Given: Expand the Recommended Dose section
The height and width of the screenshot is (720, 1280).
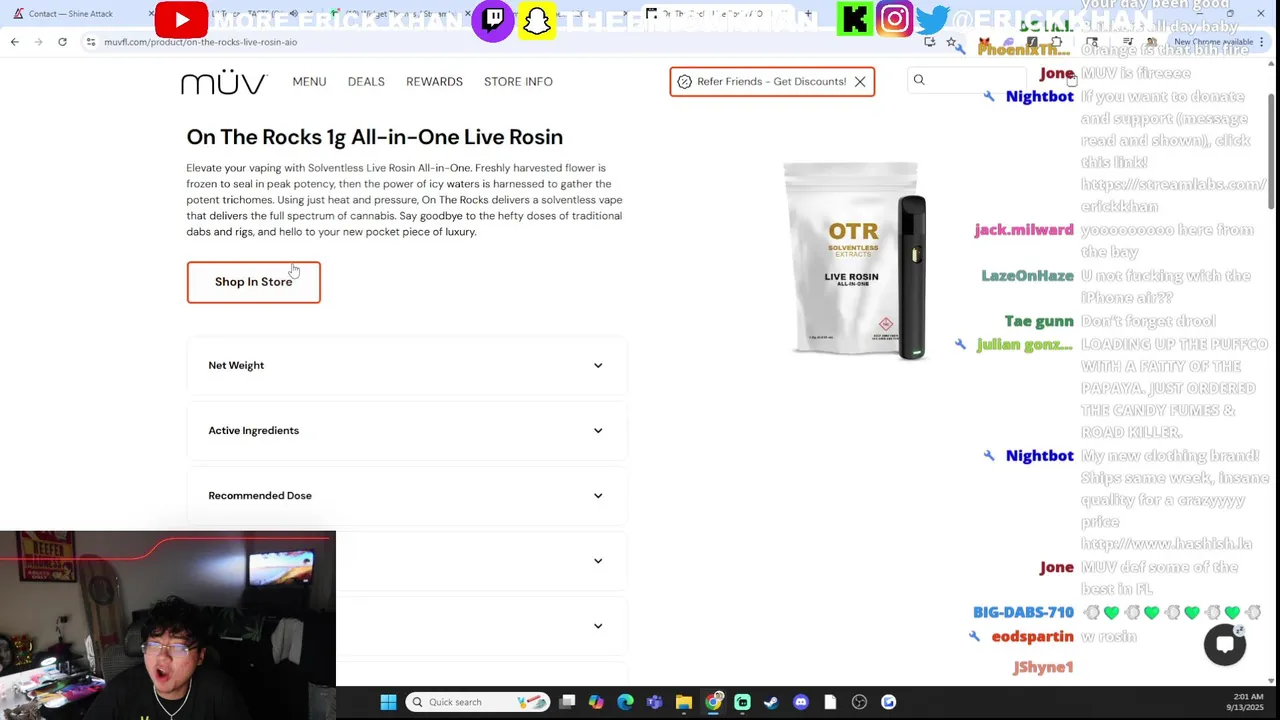Looking at the screenshot, I should coord(405,496).
